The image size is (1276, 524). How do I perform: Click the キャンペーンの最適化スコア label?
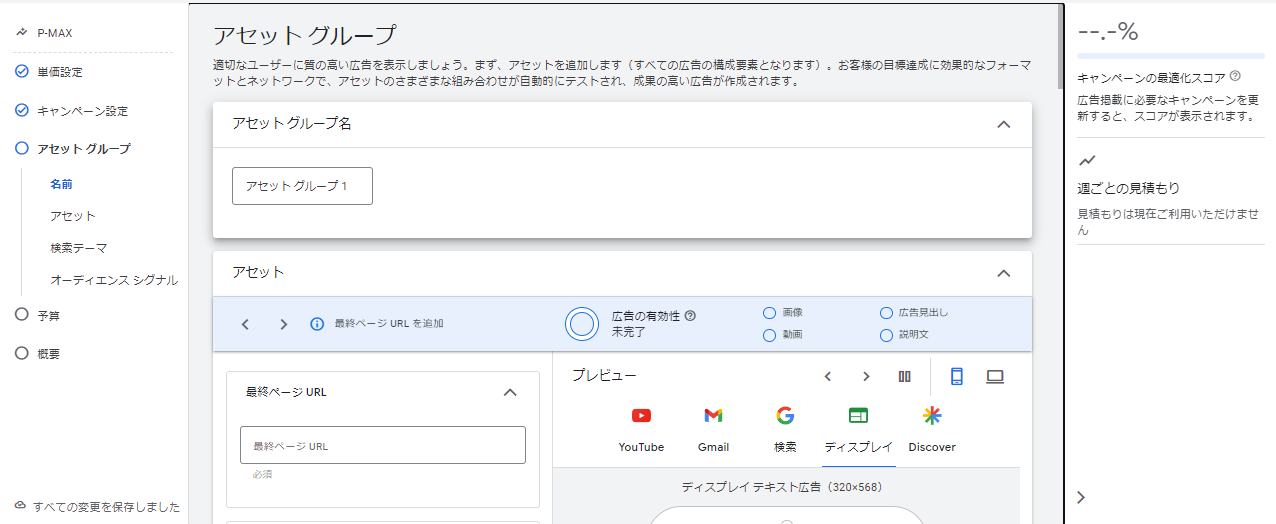pos(1151,76)
